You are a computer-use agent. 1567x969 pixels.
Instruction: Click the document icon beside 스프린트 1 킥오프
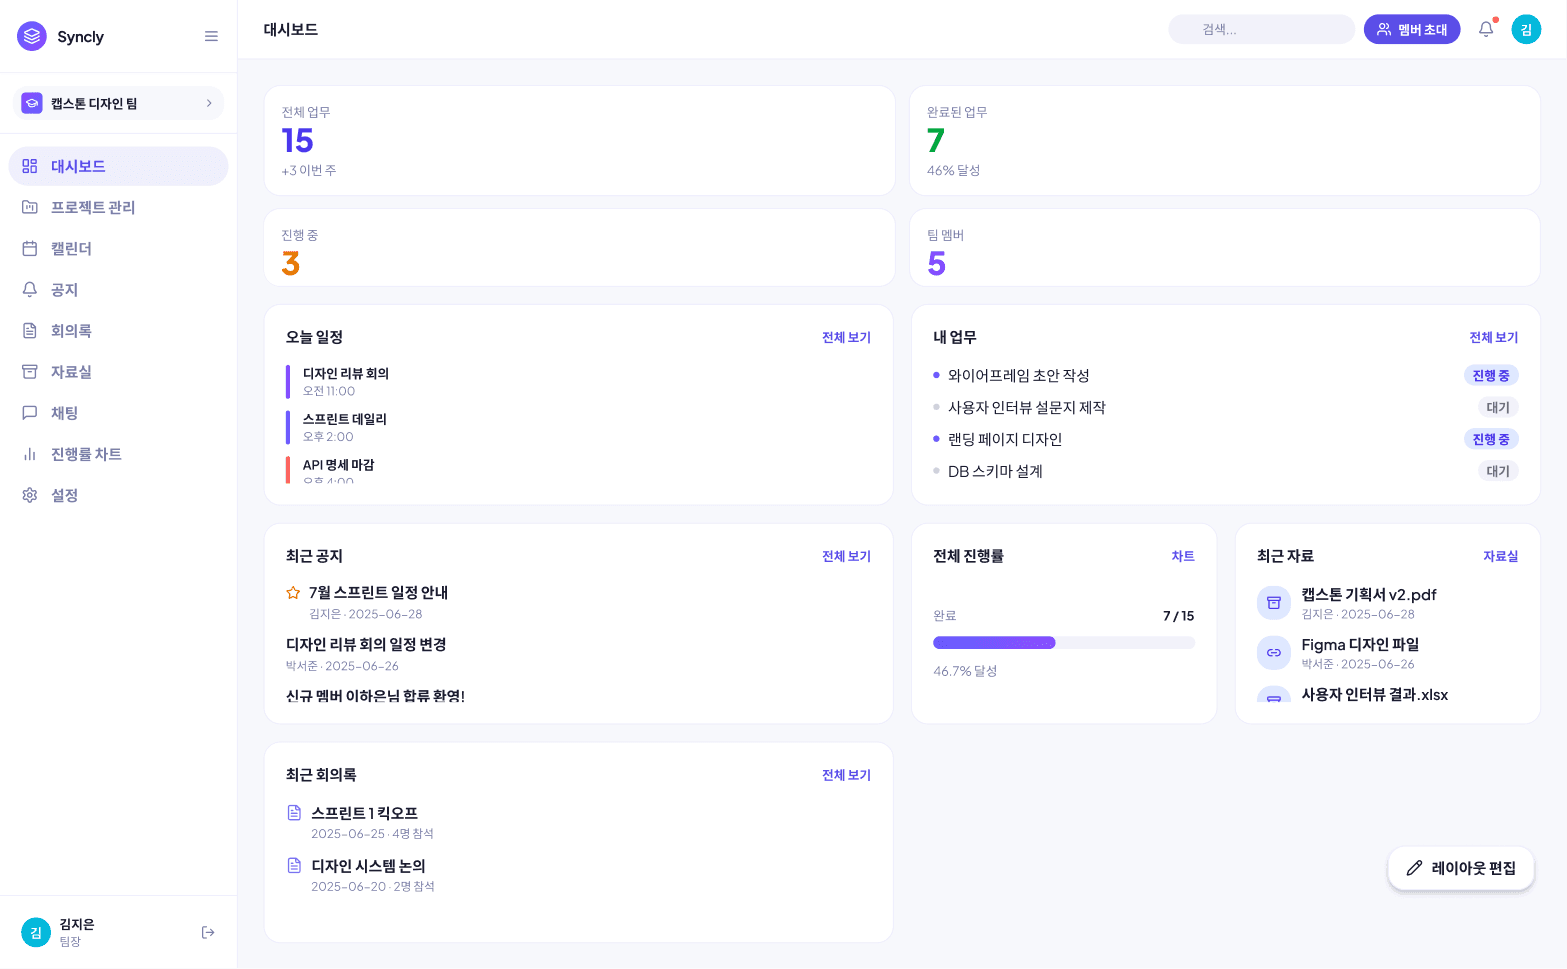coord(294,812)
